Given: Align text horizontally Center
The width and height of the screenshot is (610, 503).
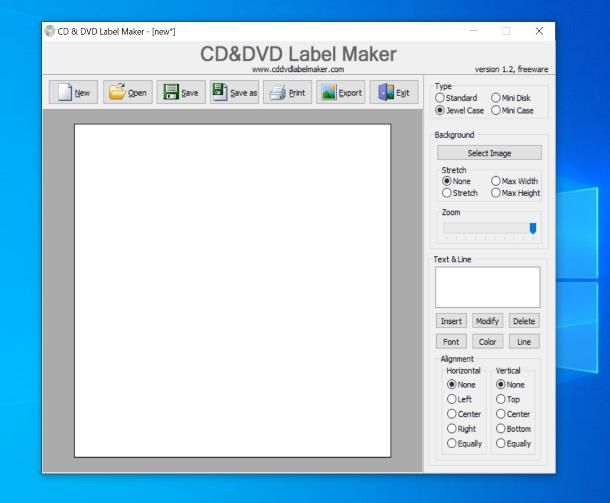Looking at the screenshot, I should pos(464,414).
